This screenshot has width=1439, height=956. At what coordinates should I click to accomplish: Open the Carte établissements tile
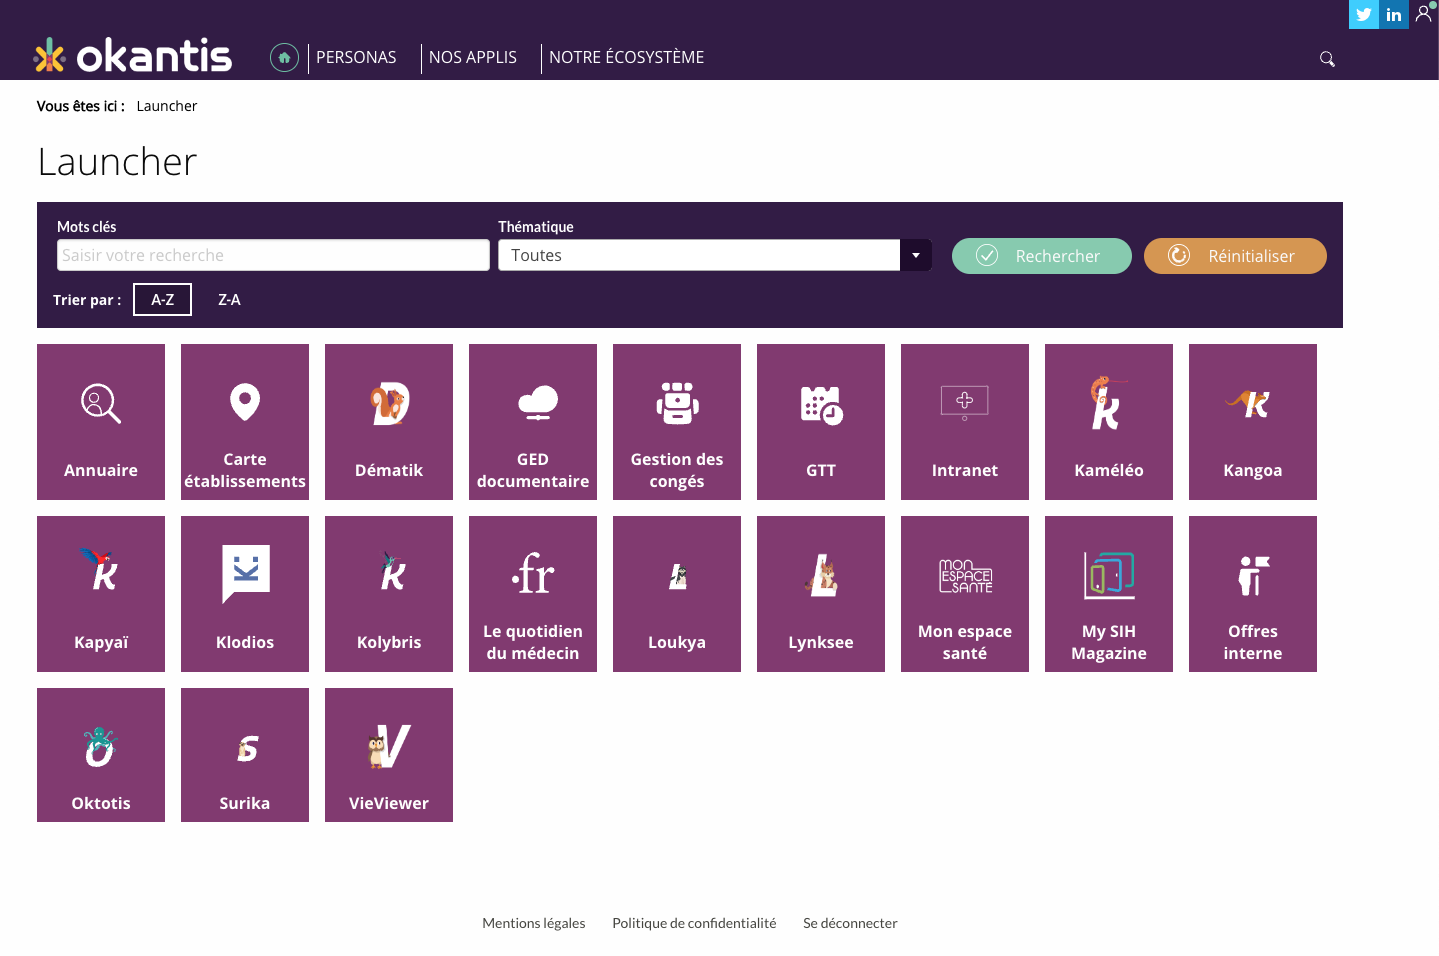pyautogui.click(x=245, y=422)
